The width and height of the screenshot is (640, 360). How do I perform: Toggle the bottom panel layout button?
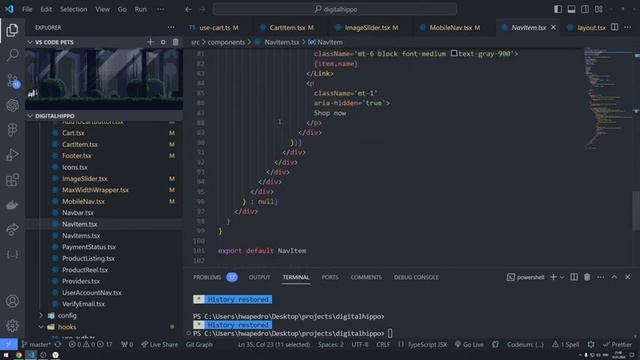571,9
